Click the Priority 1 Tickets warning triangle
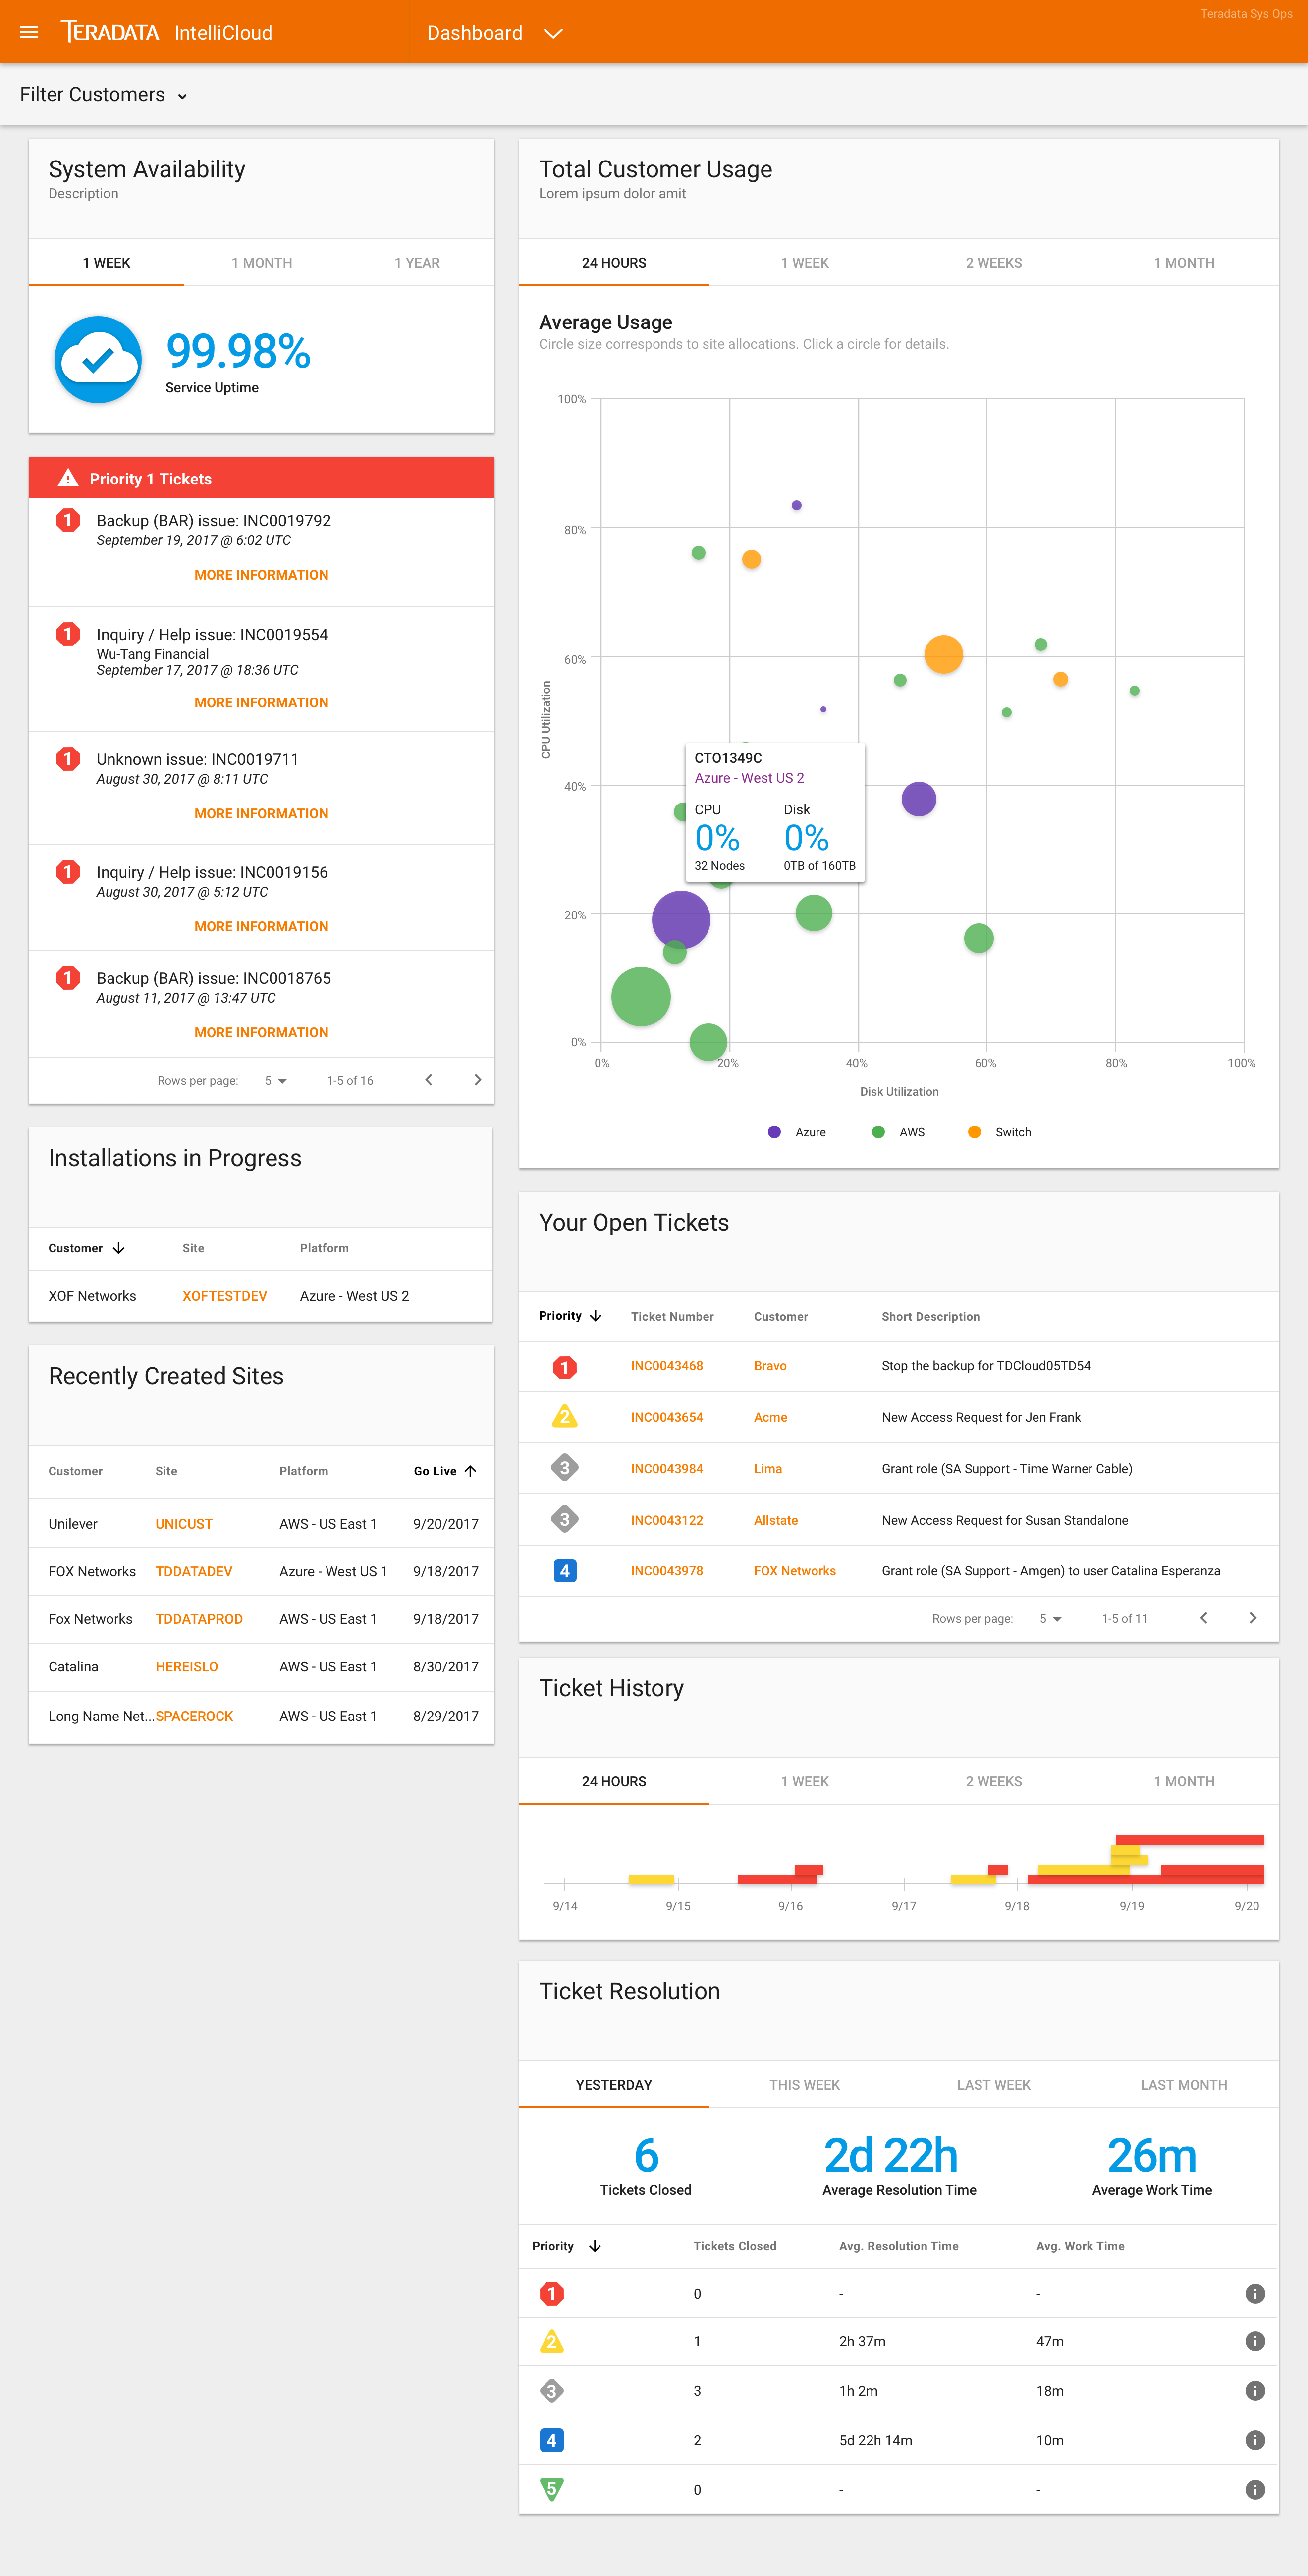 [x=68, y=478]
